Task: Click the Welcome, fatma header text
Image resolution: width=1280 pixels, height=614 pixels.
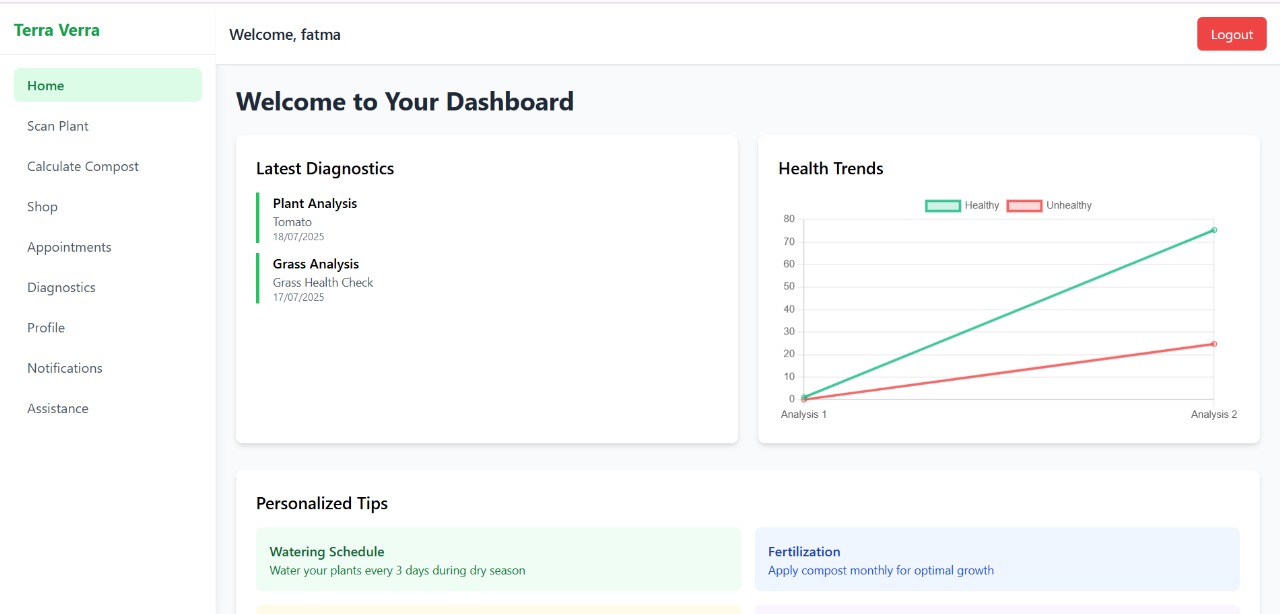Action: pyautogui.click(x=285, y=34)
